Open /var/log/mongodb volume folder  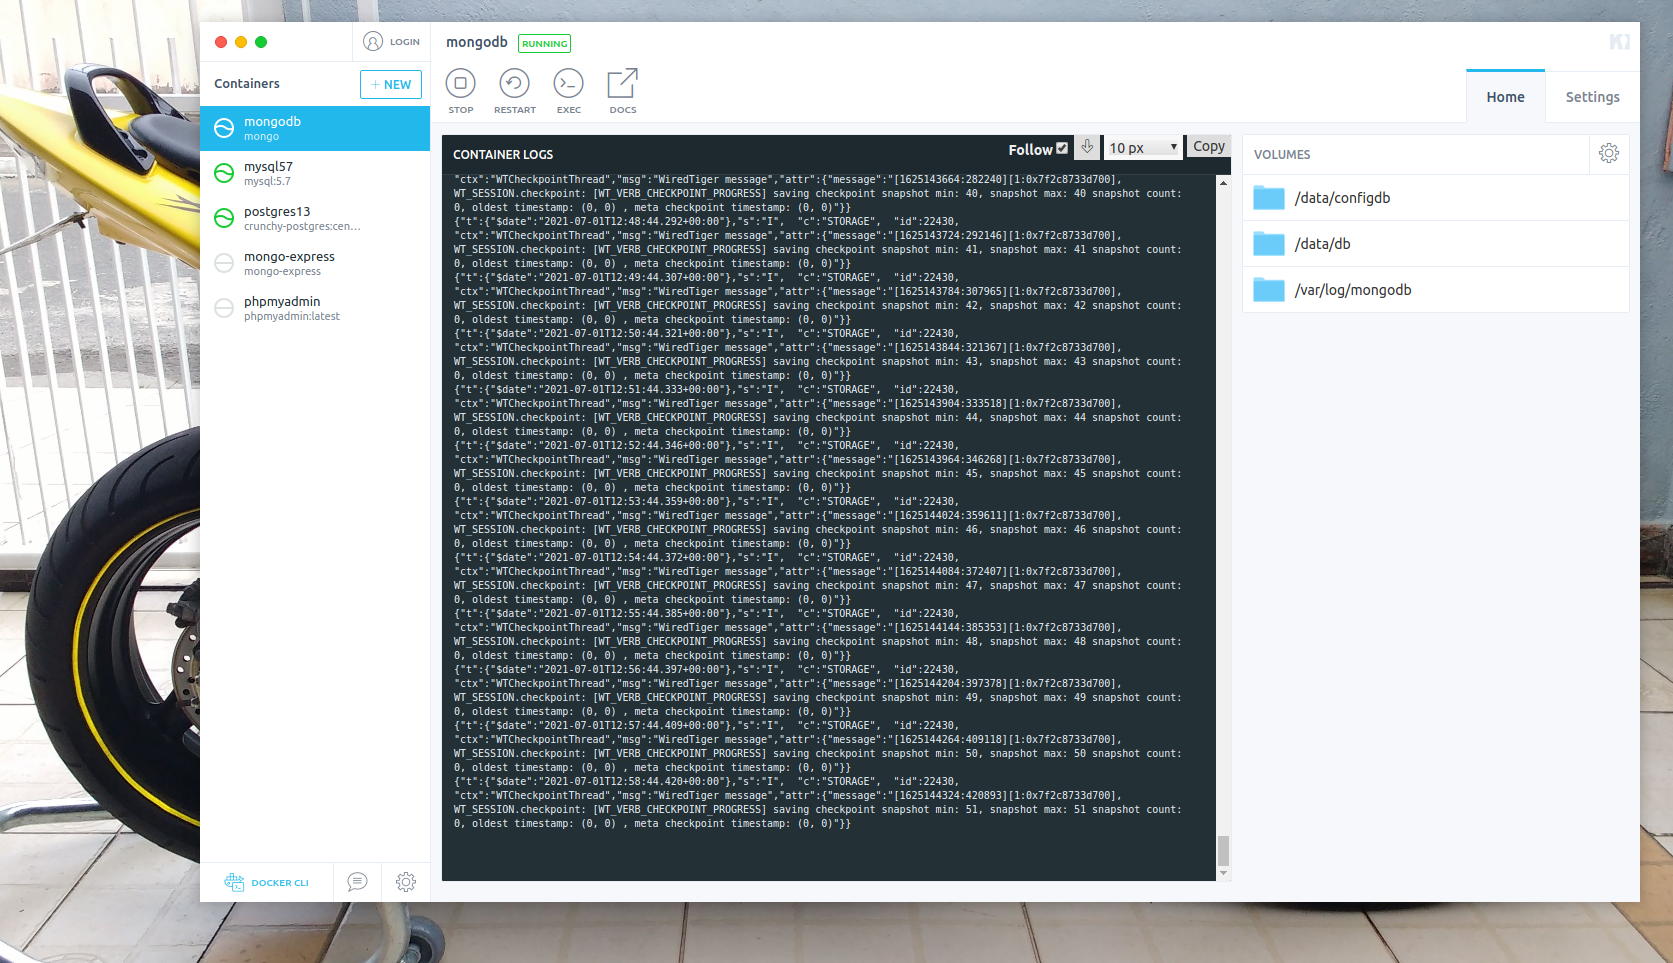(1436, 290)
